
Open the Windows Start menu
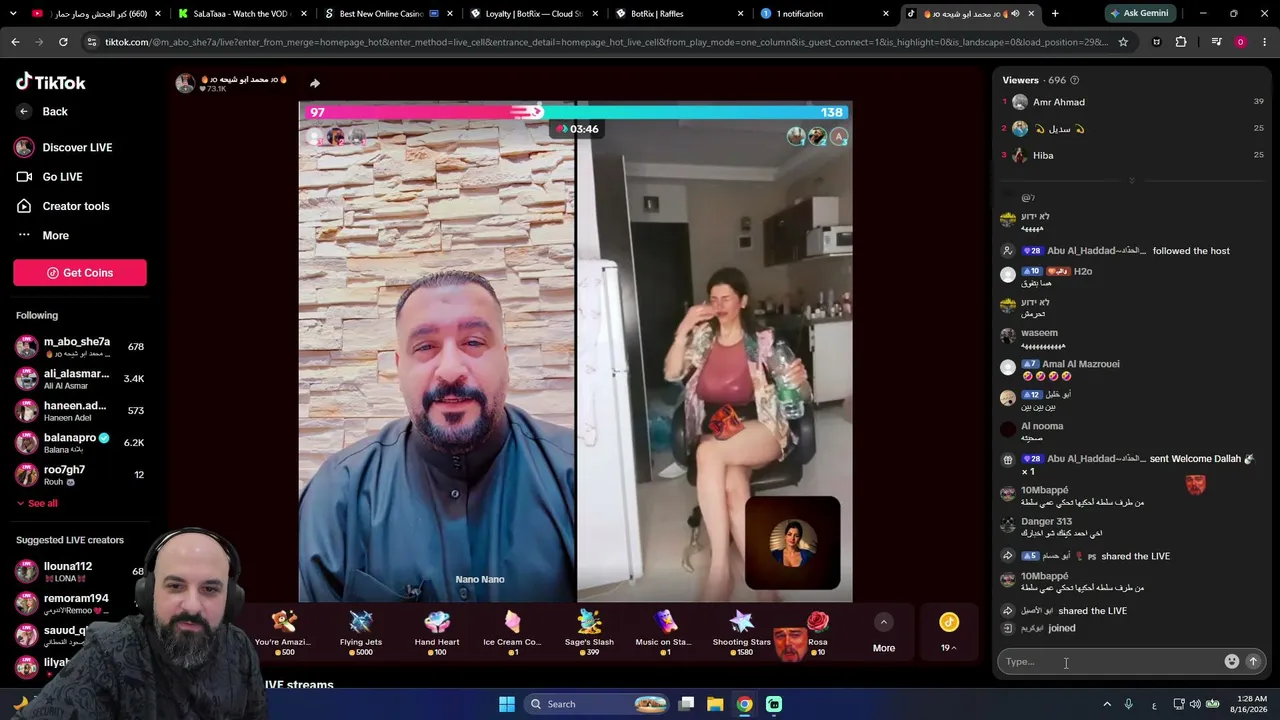click(x=507, y=704)
